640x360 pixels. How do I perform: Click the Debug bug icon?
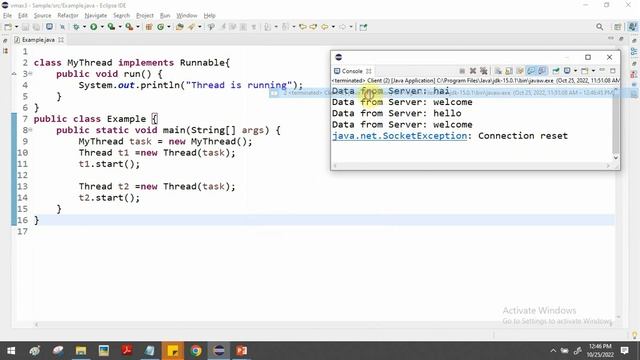[76, 27]
